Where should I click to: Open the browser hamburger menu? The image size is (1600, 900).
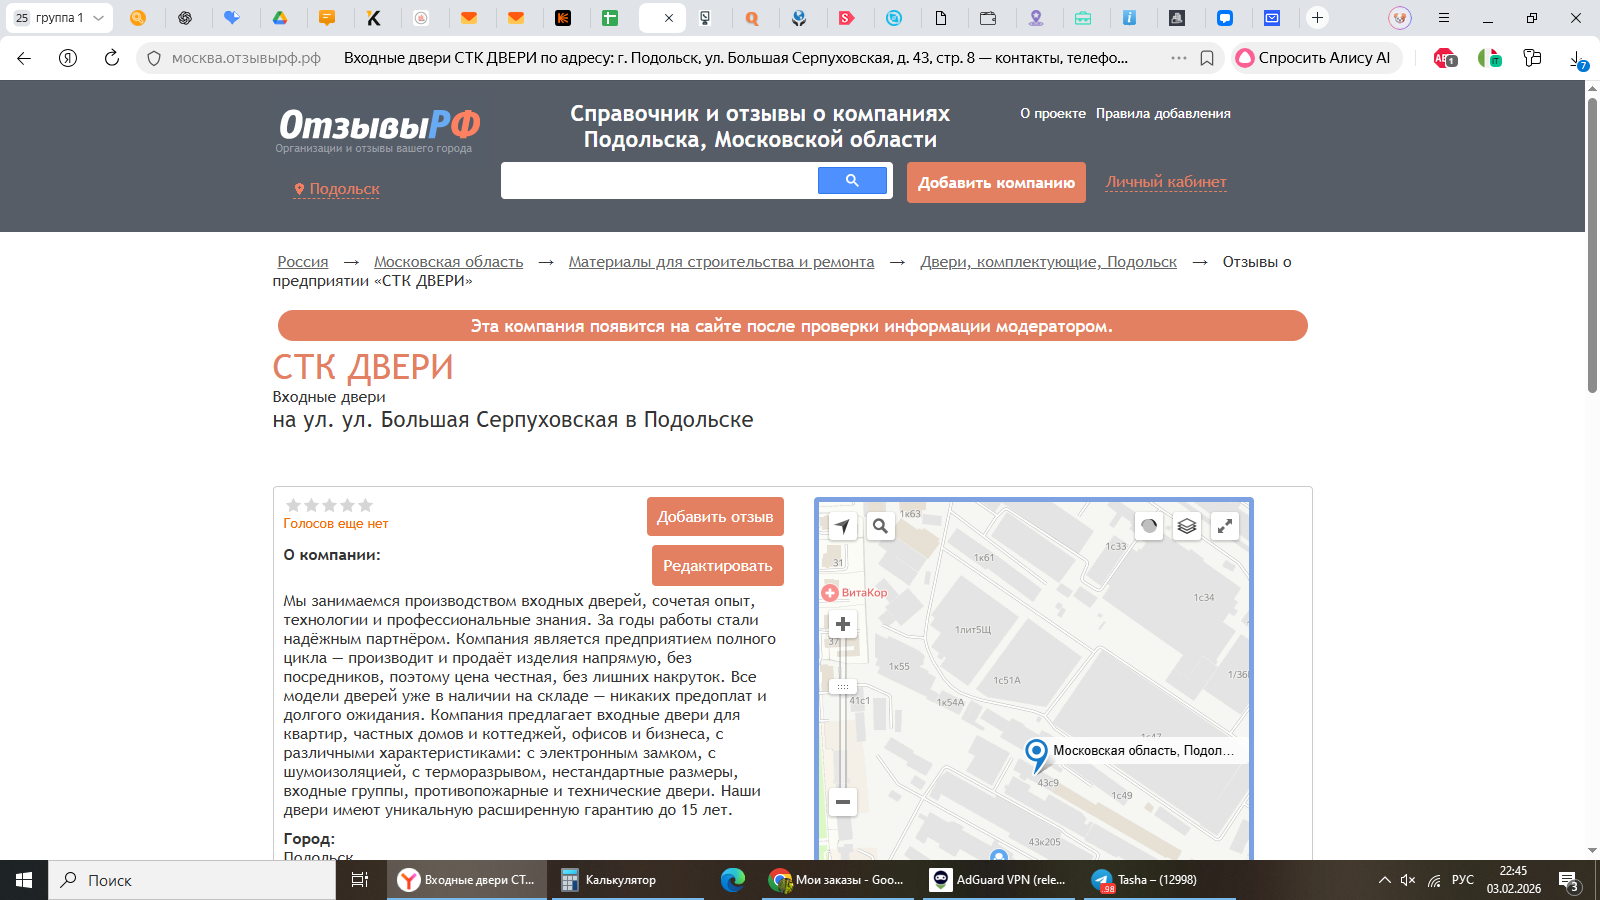click(x=1443, y=18)
